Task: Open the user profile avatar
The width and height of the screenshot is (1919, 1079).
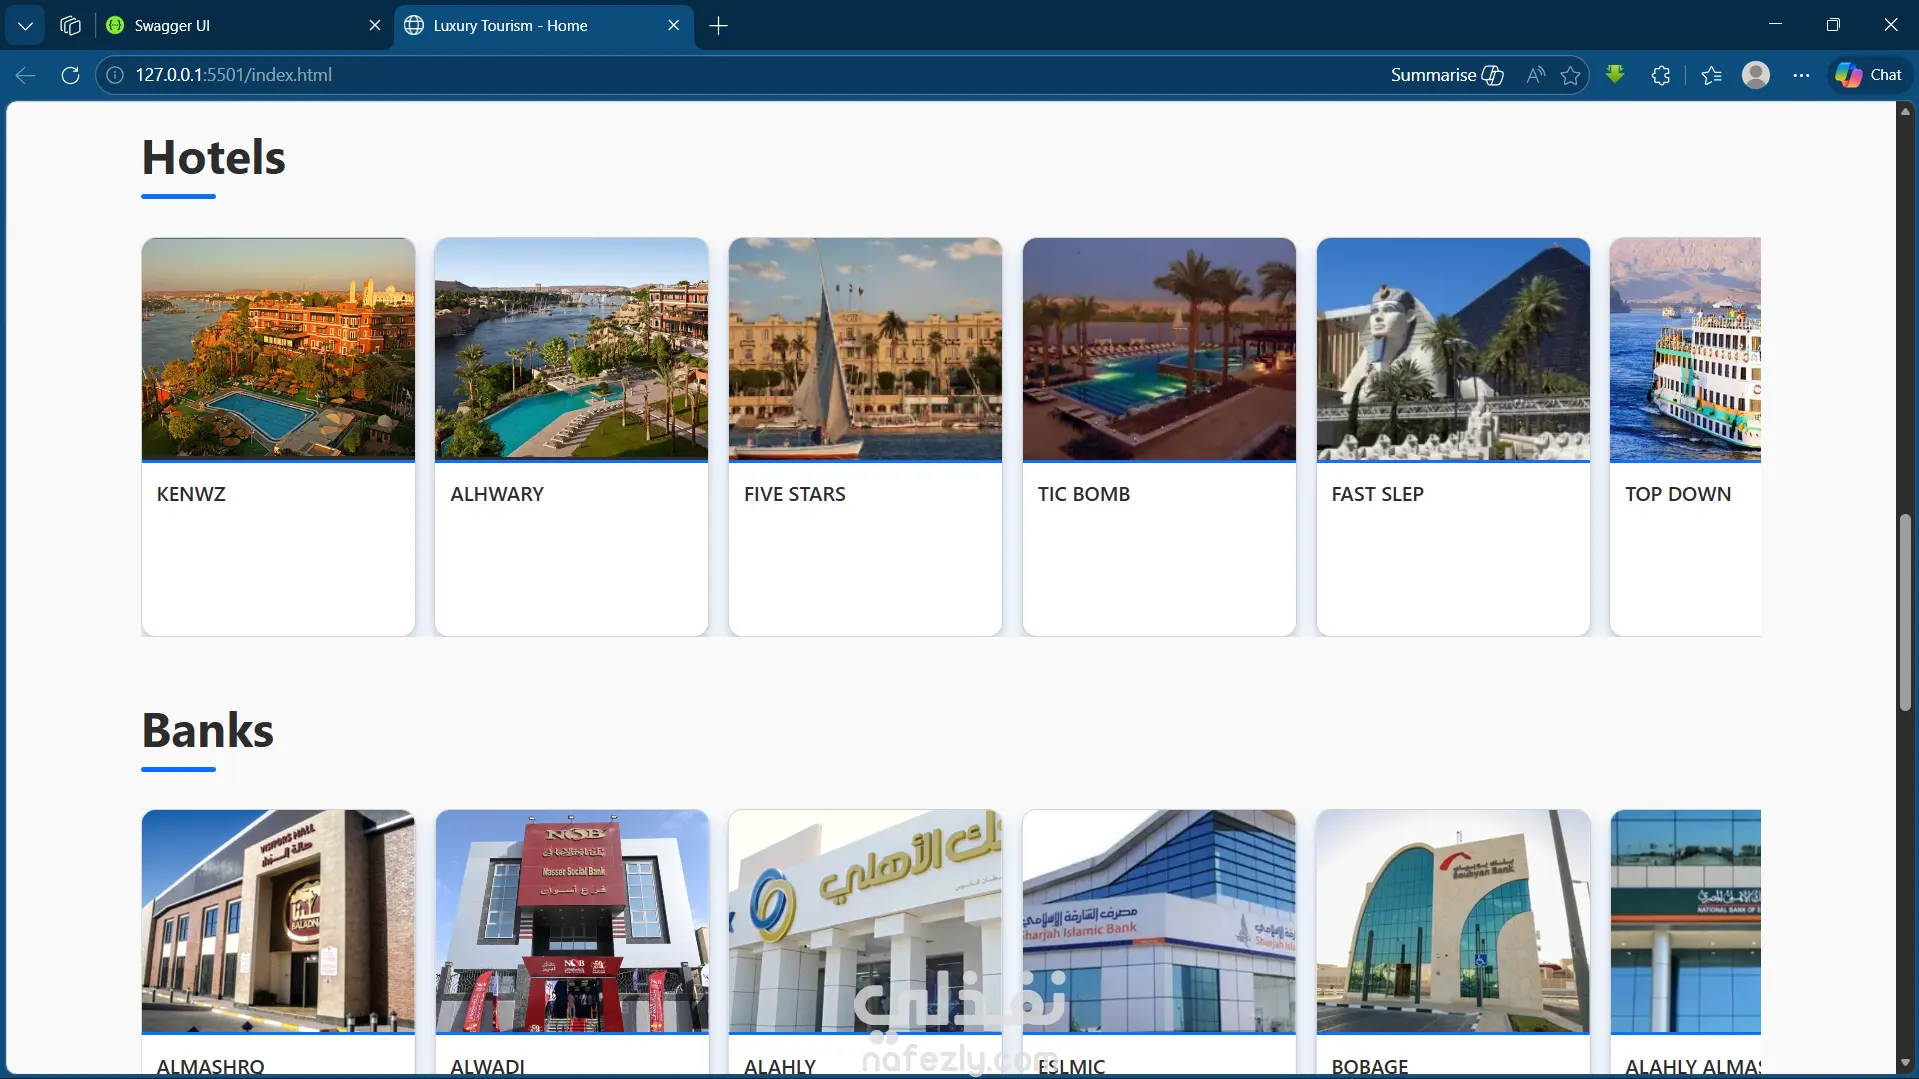Action: pos(1756,75)
